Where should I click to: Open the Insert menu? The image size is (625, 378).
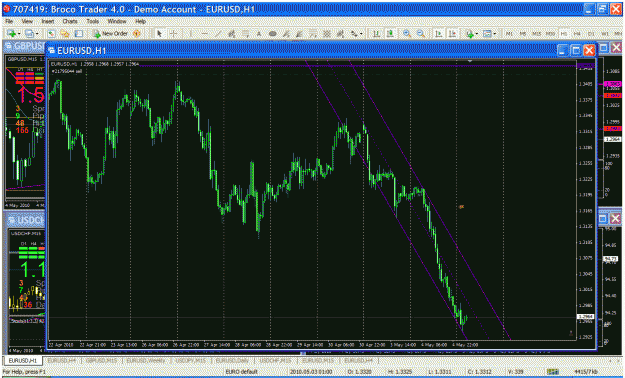48,21
